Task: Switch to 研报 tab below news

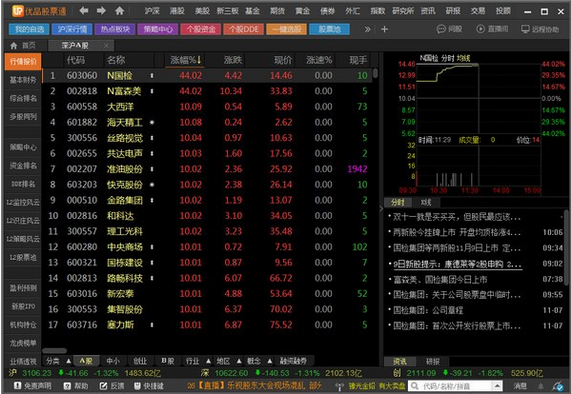Action: [x=433, y=362]
